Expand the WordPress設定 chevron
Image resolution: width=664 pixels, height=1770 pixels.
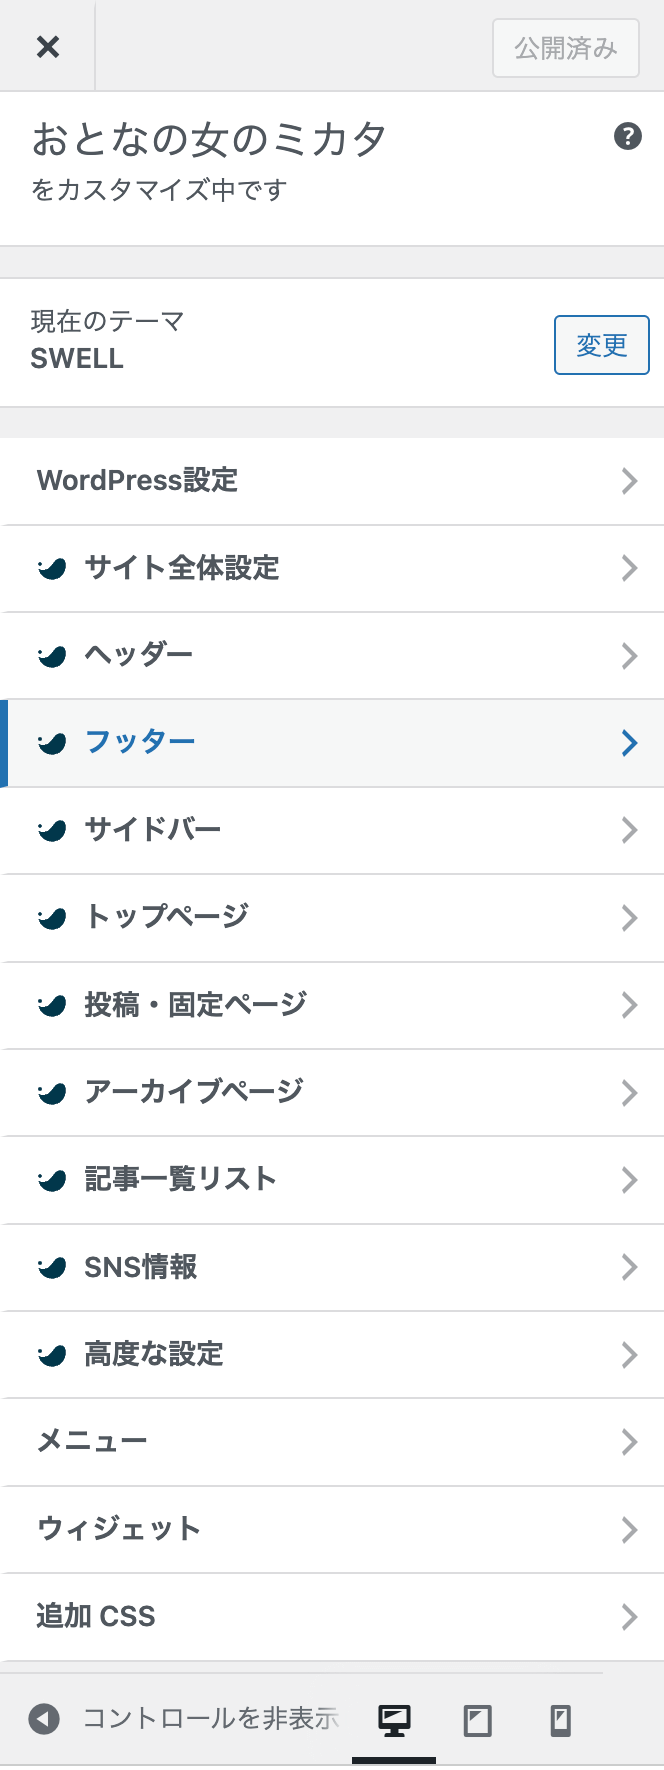(629, 481)
